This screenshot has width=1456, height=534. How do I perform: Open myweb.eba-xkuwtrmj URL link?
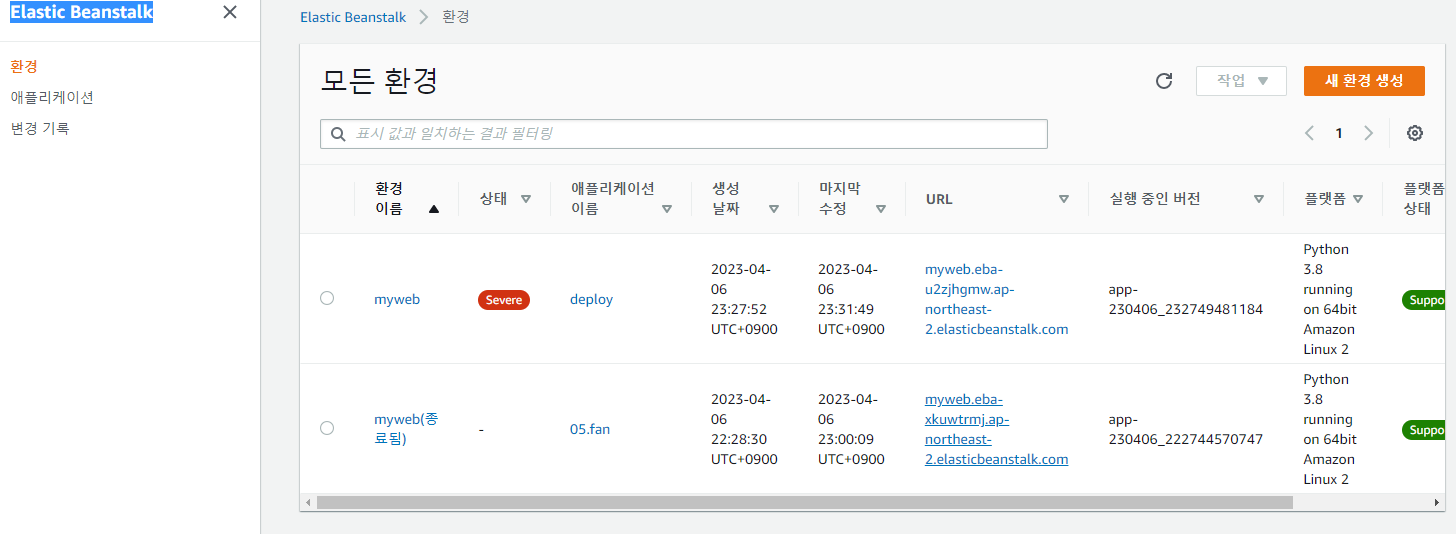coord(997,429)
